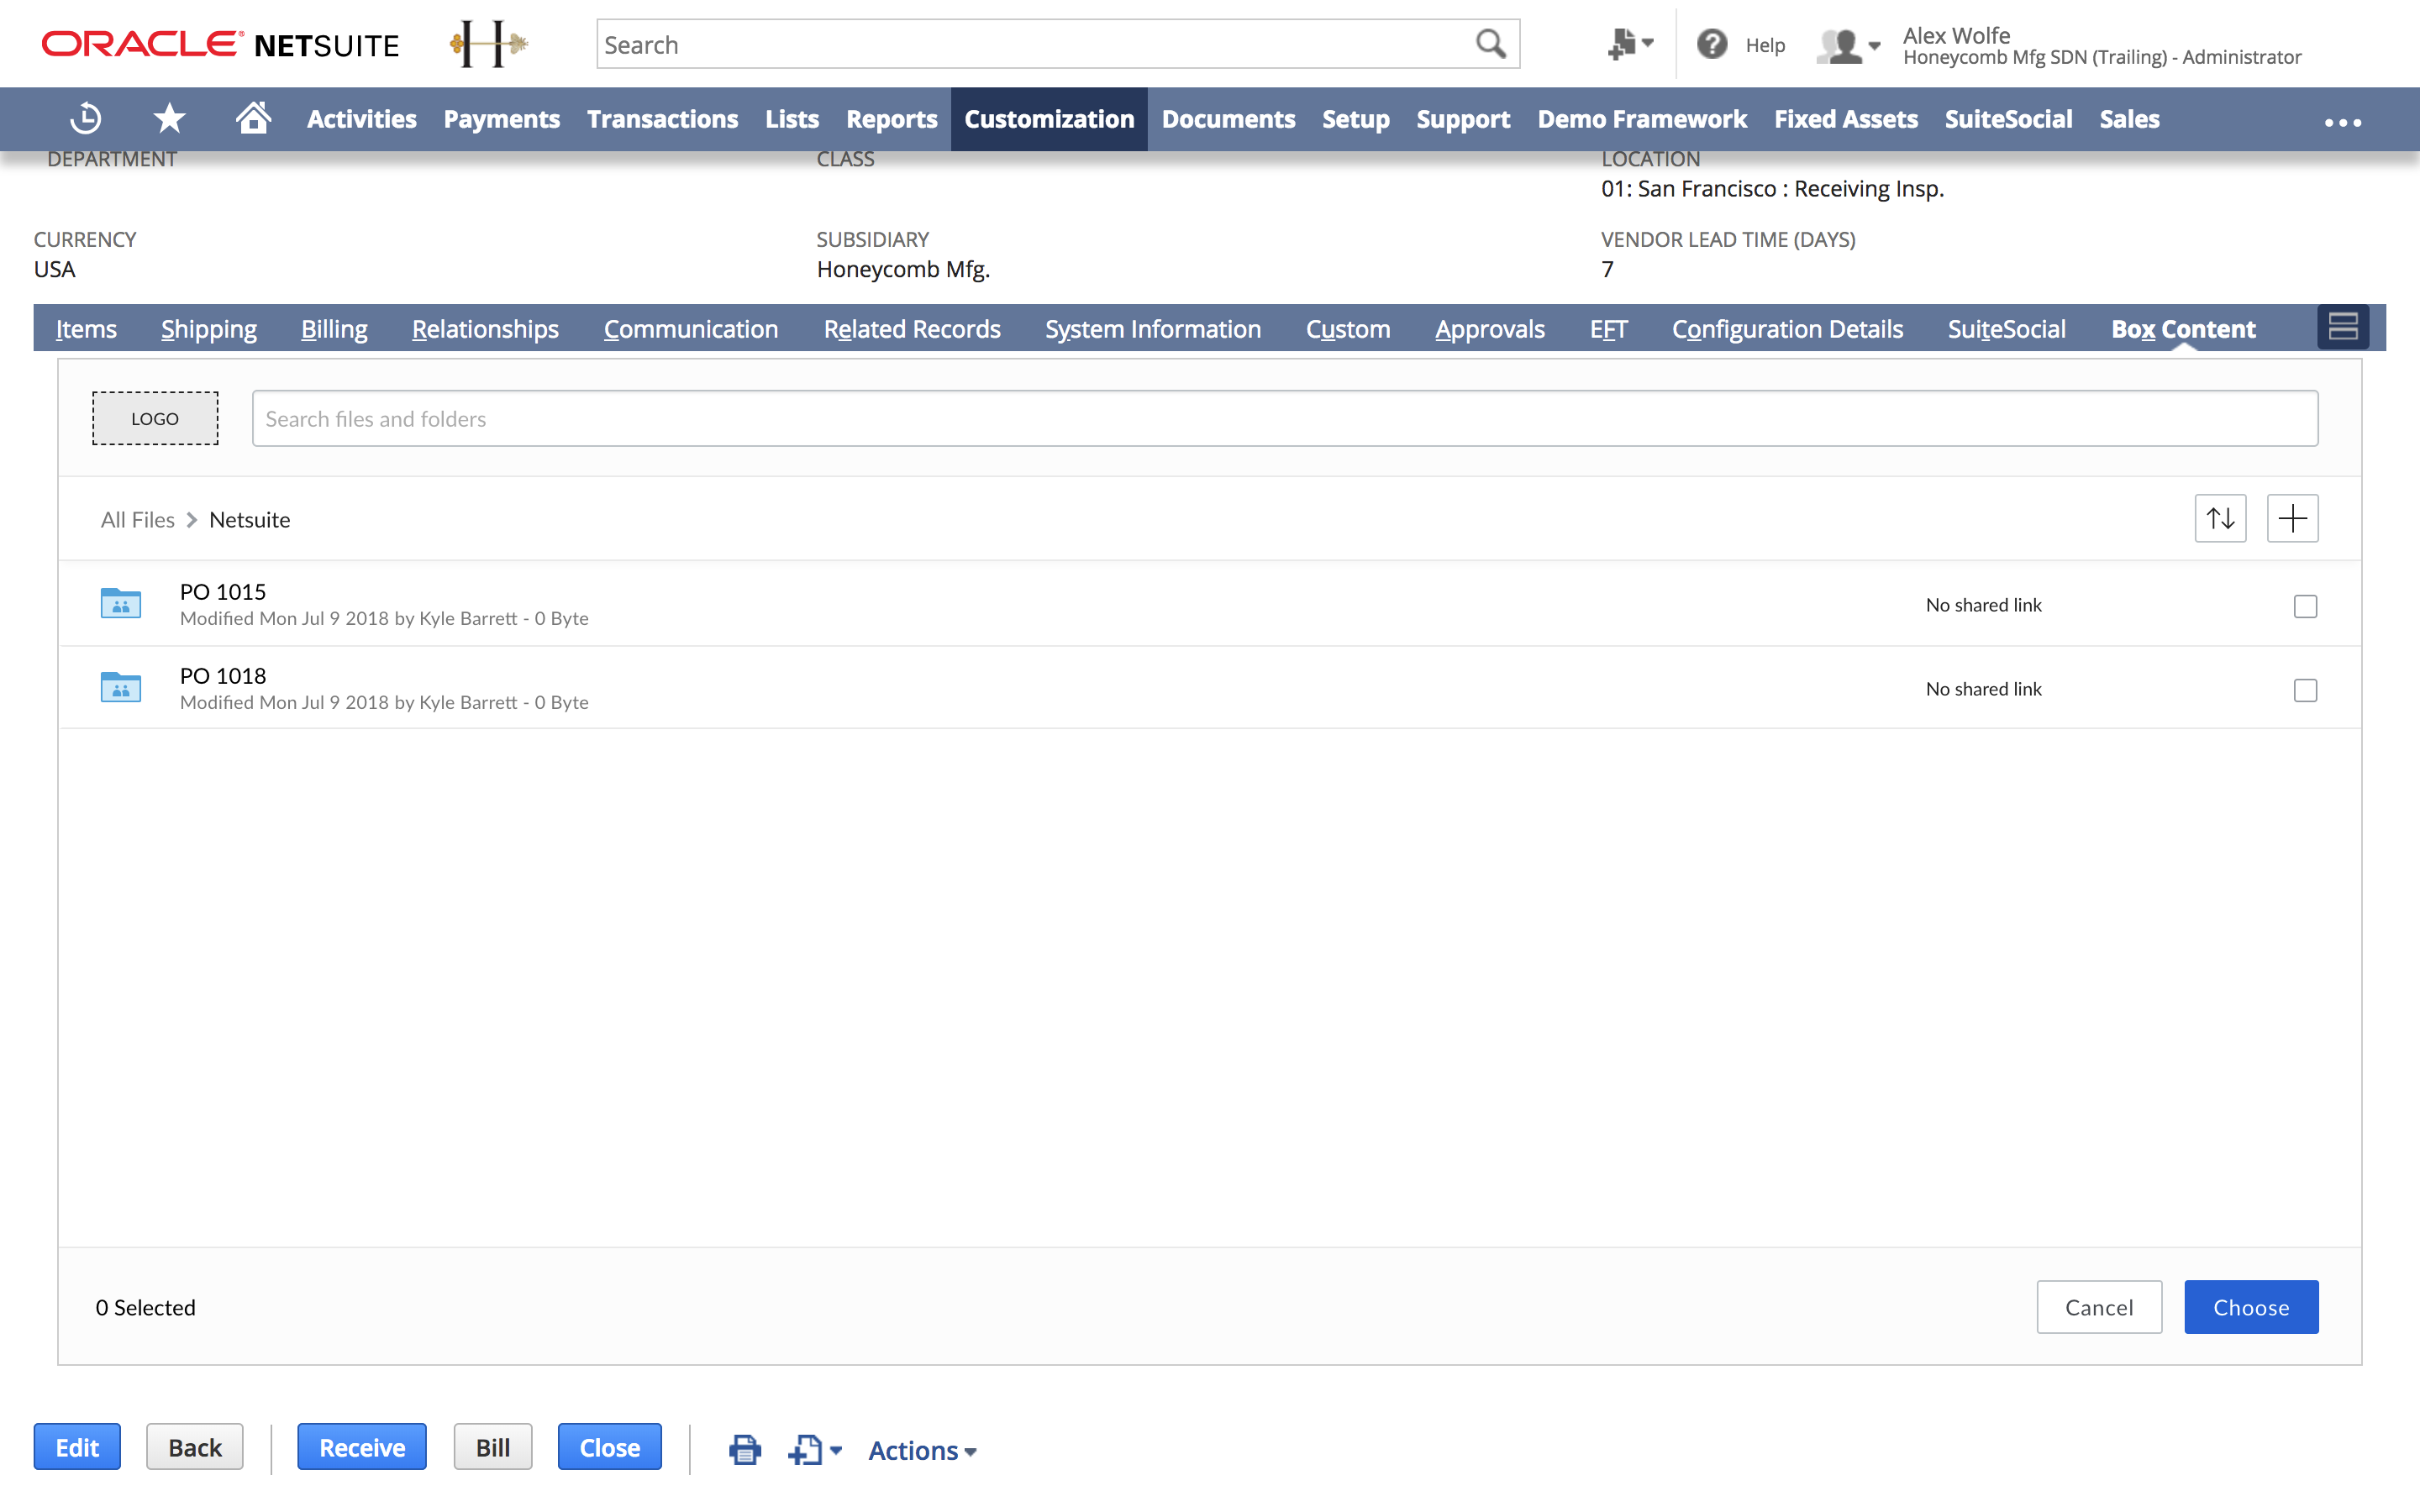Go to the Home icon
Image resolution: width=2420 pixels, height=1512 pixels.
[x=253, y=118]
